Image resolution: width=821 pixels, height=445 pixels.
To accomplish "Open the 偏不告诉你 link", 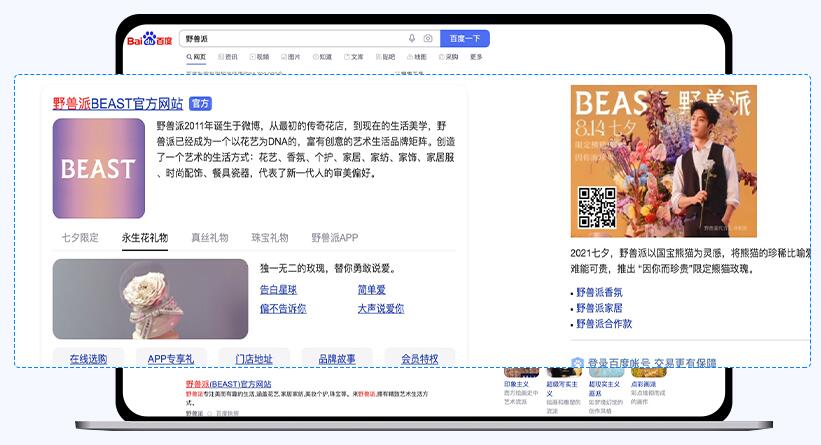I will pos(283,309).
